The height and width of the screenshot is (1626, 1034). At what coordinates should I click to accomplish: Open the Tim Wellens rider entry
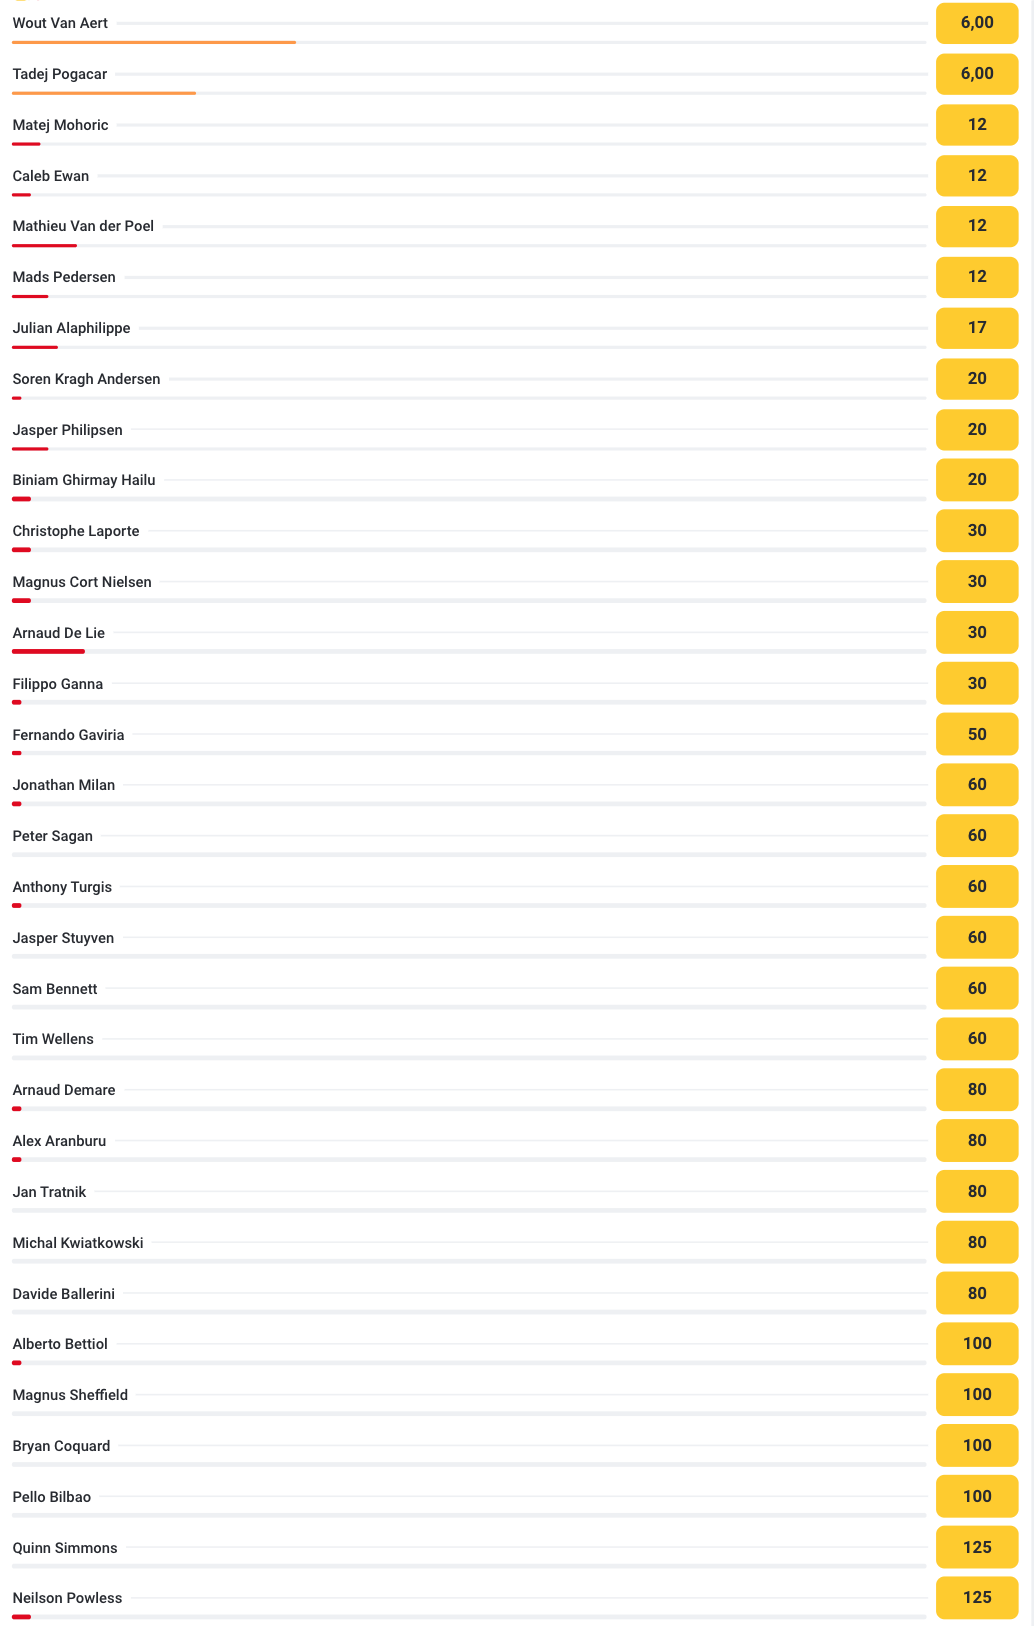click(x=53, y=1039)
